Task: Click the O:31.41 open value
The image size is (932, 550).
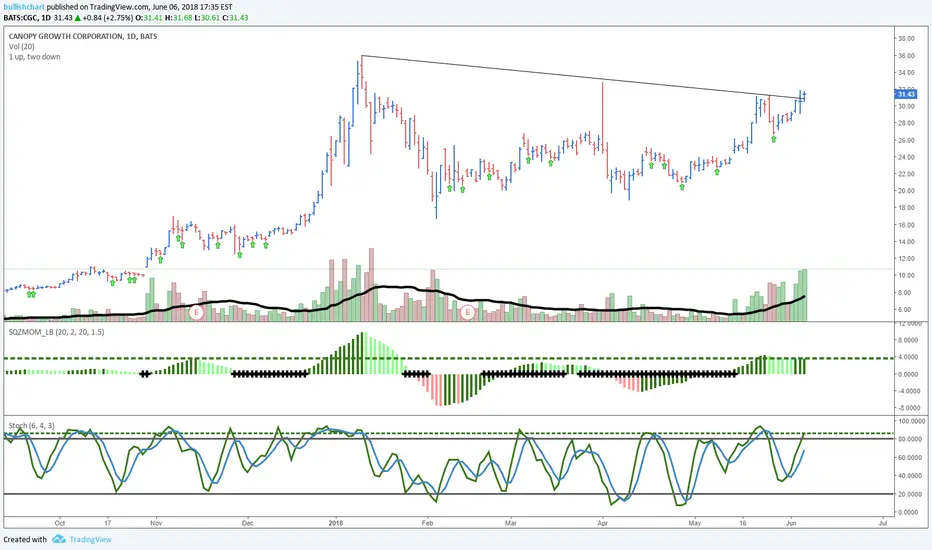Action: (x=149, y=18)
